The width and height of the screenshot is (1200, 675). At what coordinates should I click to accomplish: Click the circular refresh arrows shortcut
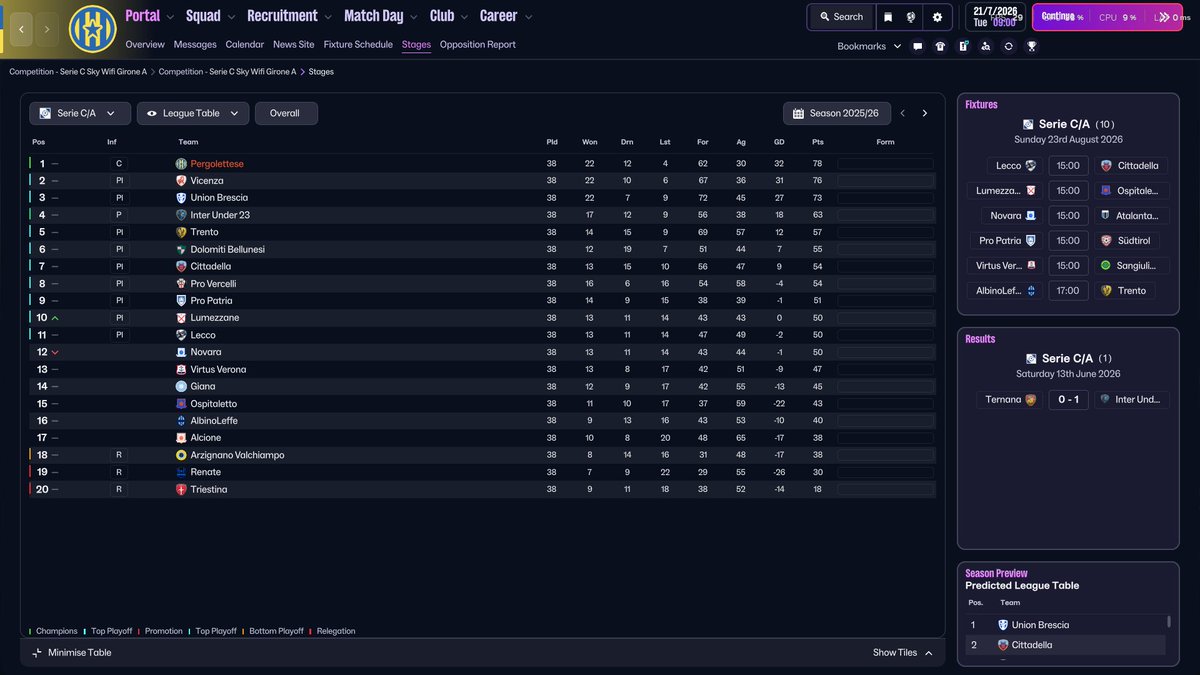[x=1008, y=46]
